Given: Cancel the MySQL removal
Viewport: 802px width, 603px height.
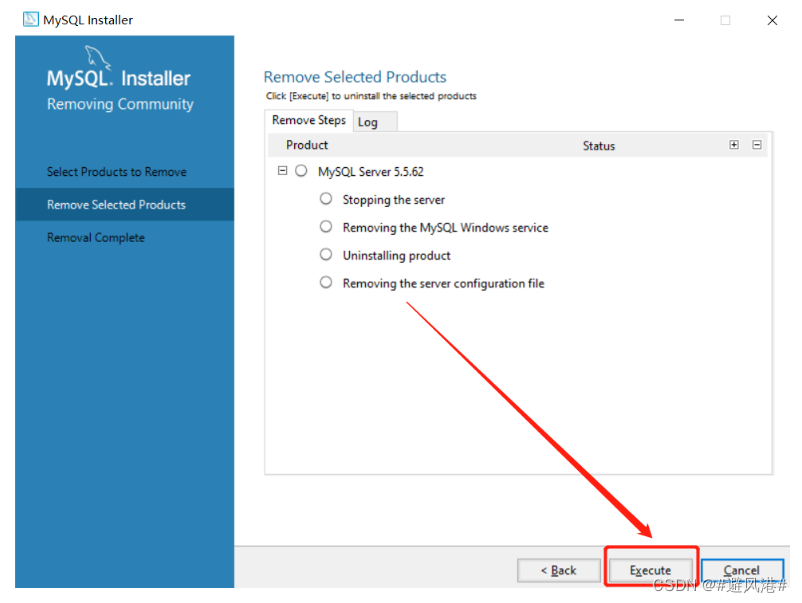Looking at the screenshot, I should click(x=742, y=570).
